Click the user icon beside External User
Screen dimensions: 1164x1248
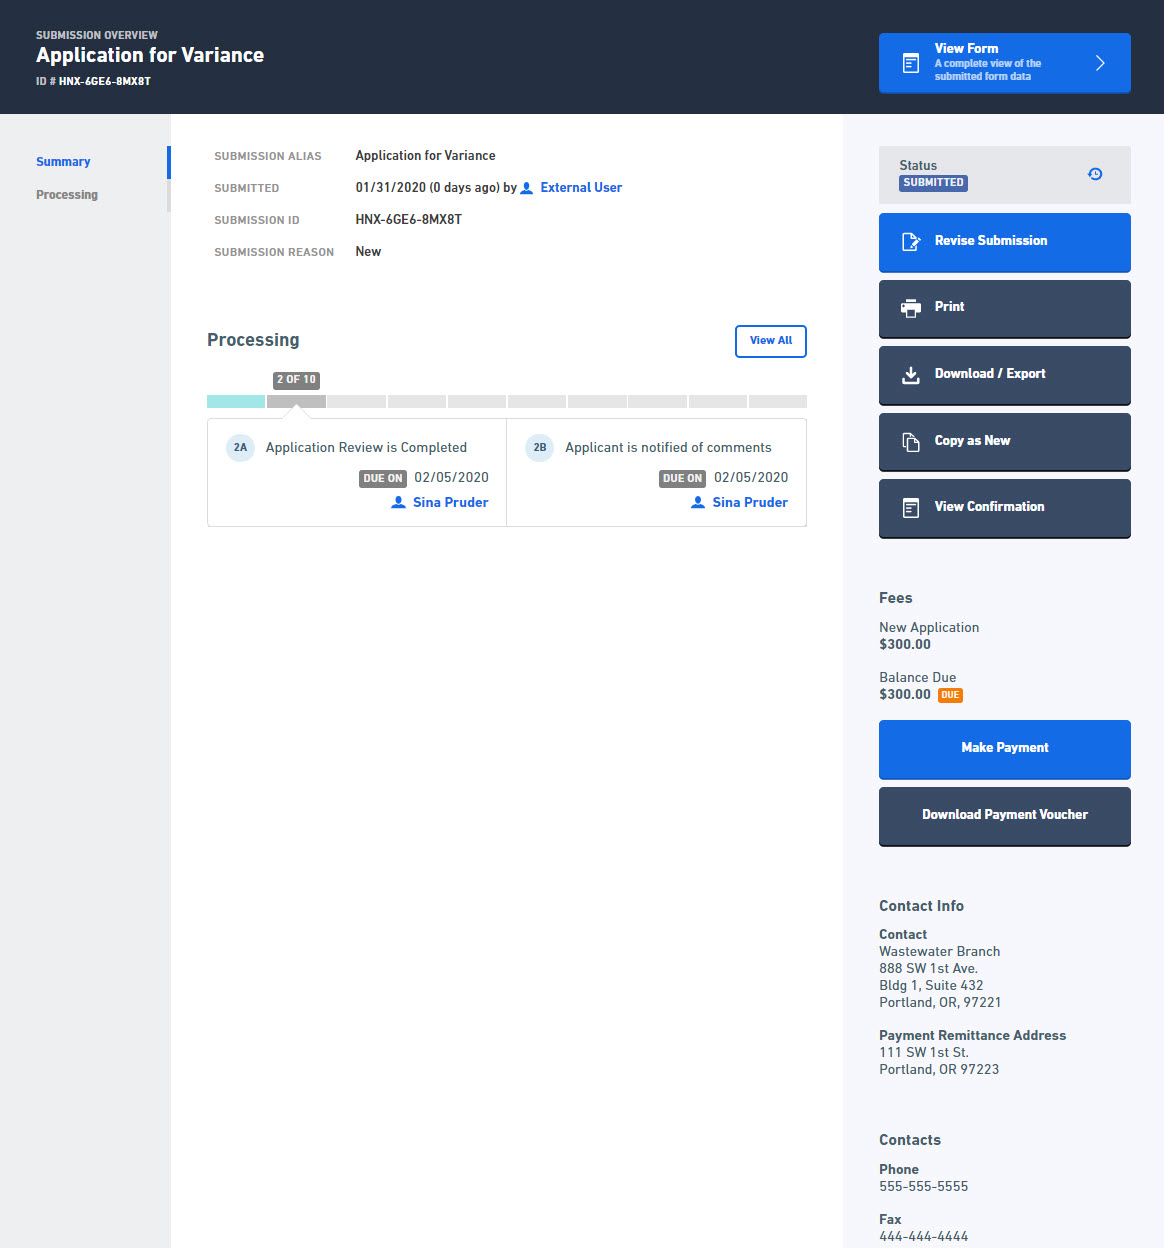pos(527,188)
